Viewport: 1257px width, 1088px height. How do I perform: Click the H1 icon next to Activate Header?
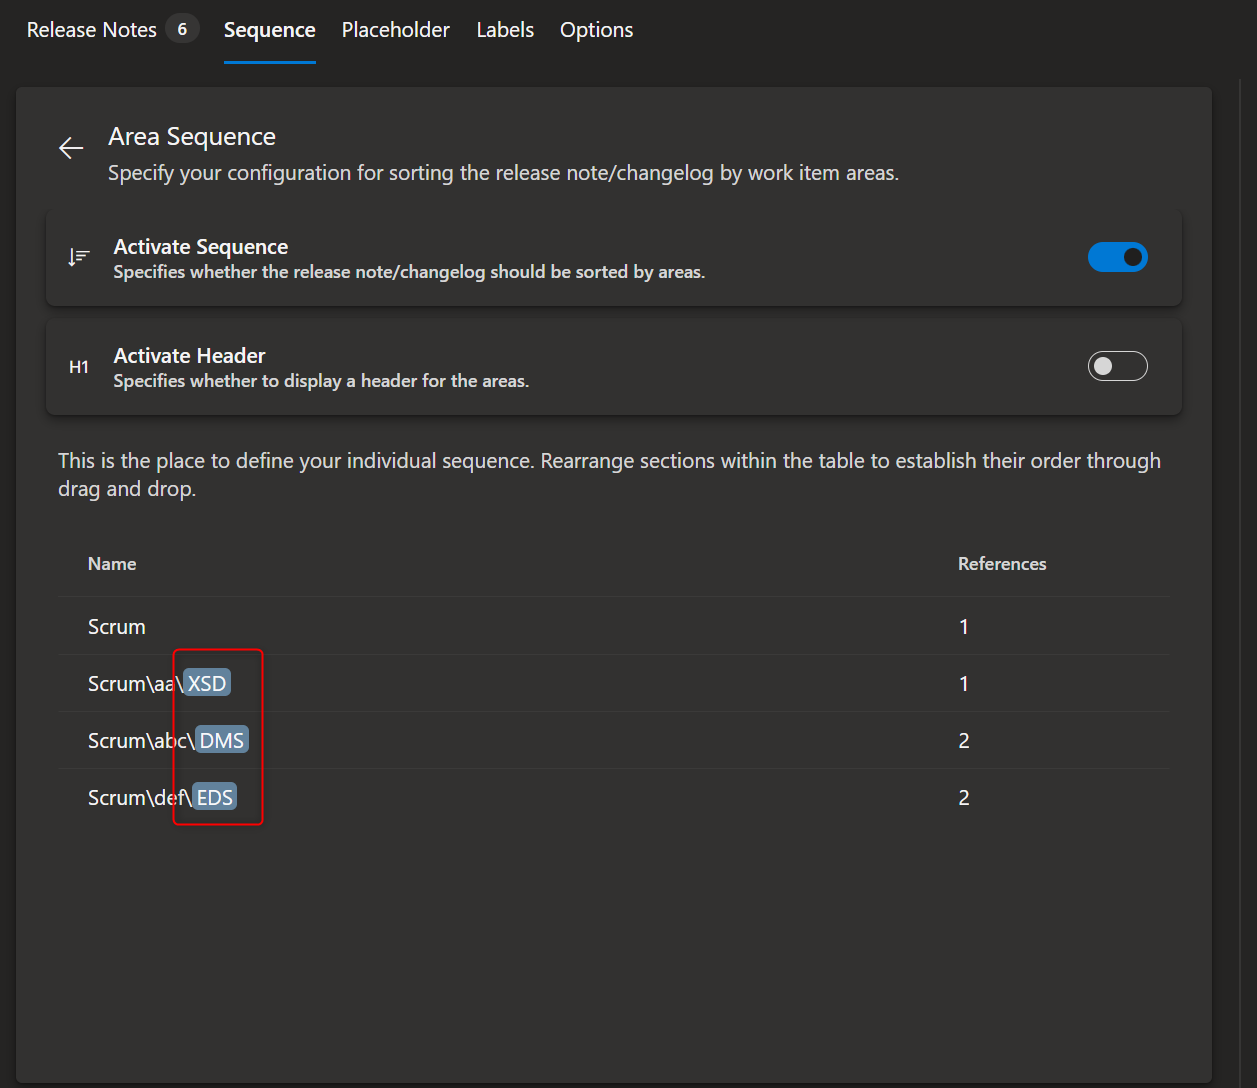click(79, 367)
